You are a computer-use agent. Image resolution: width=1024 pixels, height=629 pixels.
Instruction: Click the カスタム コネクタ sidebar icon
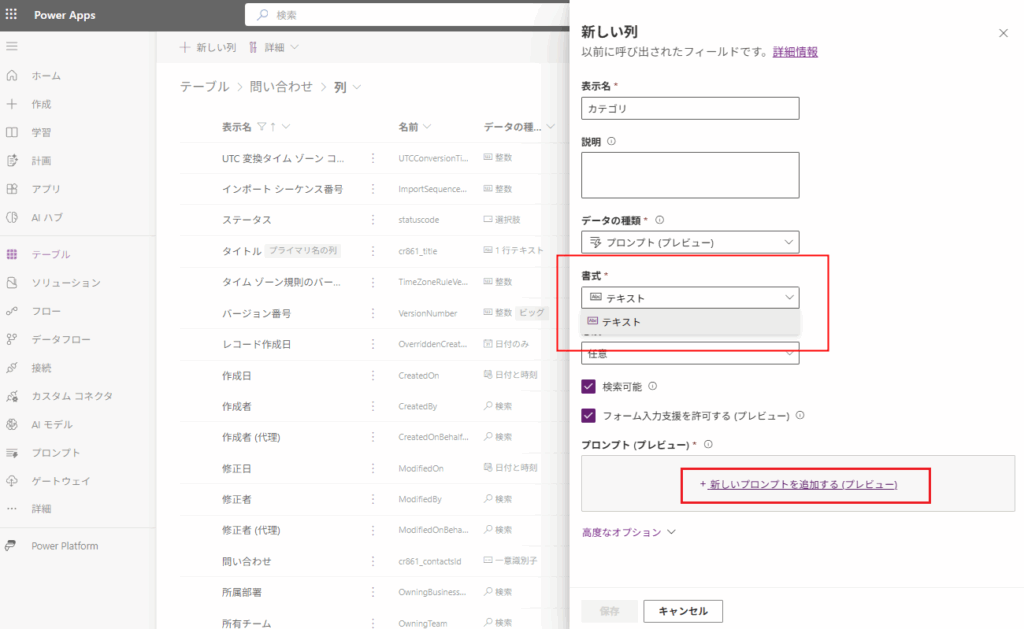(12, 396)
